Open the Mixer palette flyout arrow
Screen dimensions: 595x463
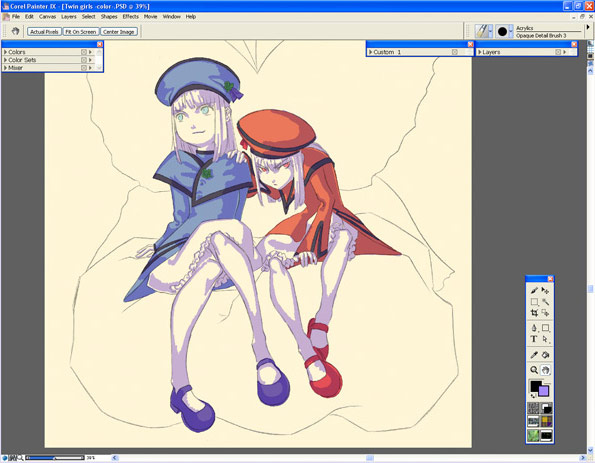(x=90, y=68)
